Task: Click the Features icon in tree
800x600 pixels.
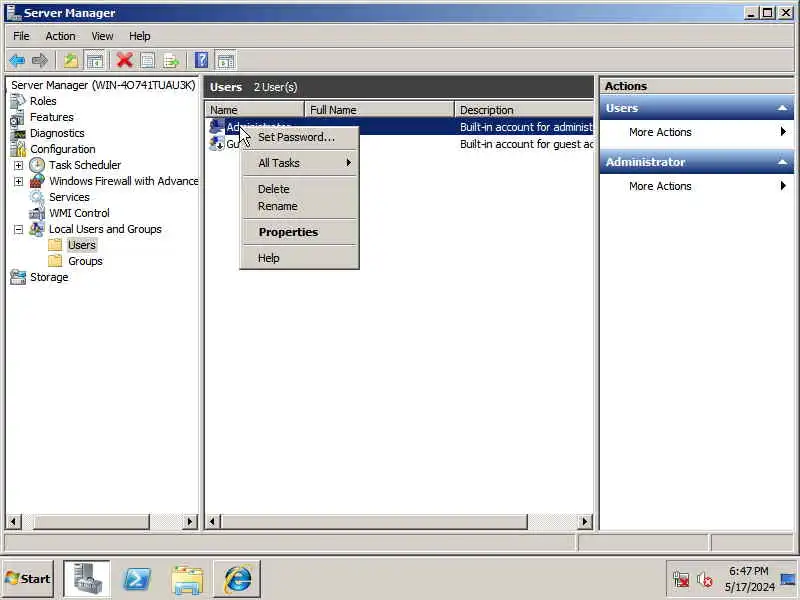Action: point(17,117)
